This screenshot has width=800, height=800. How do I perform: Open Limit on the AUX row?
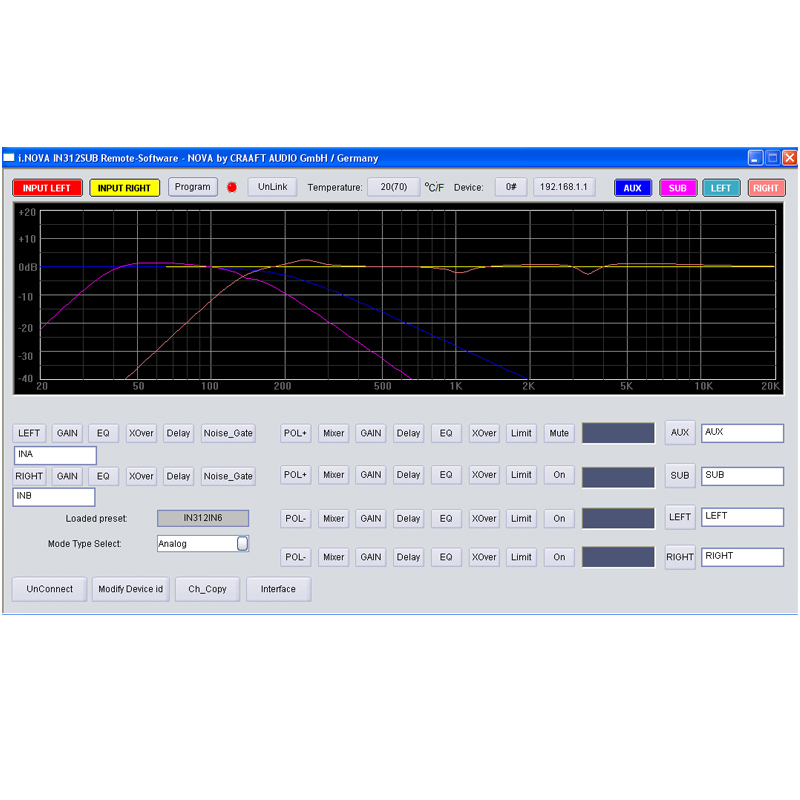click(x=521, y=433)
